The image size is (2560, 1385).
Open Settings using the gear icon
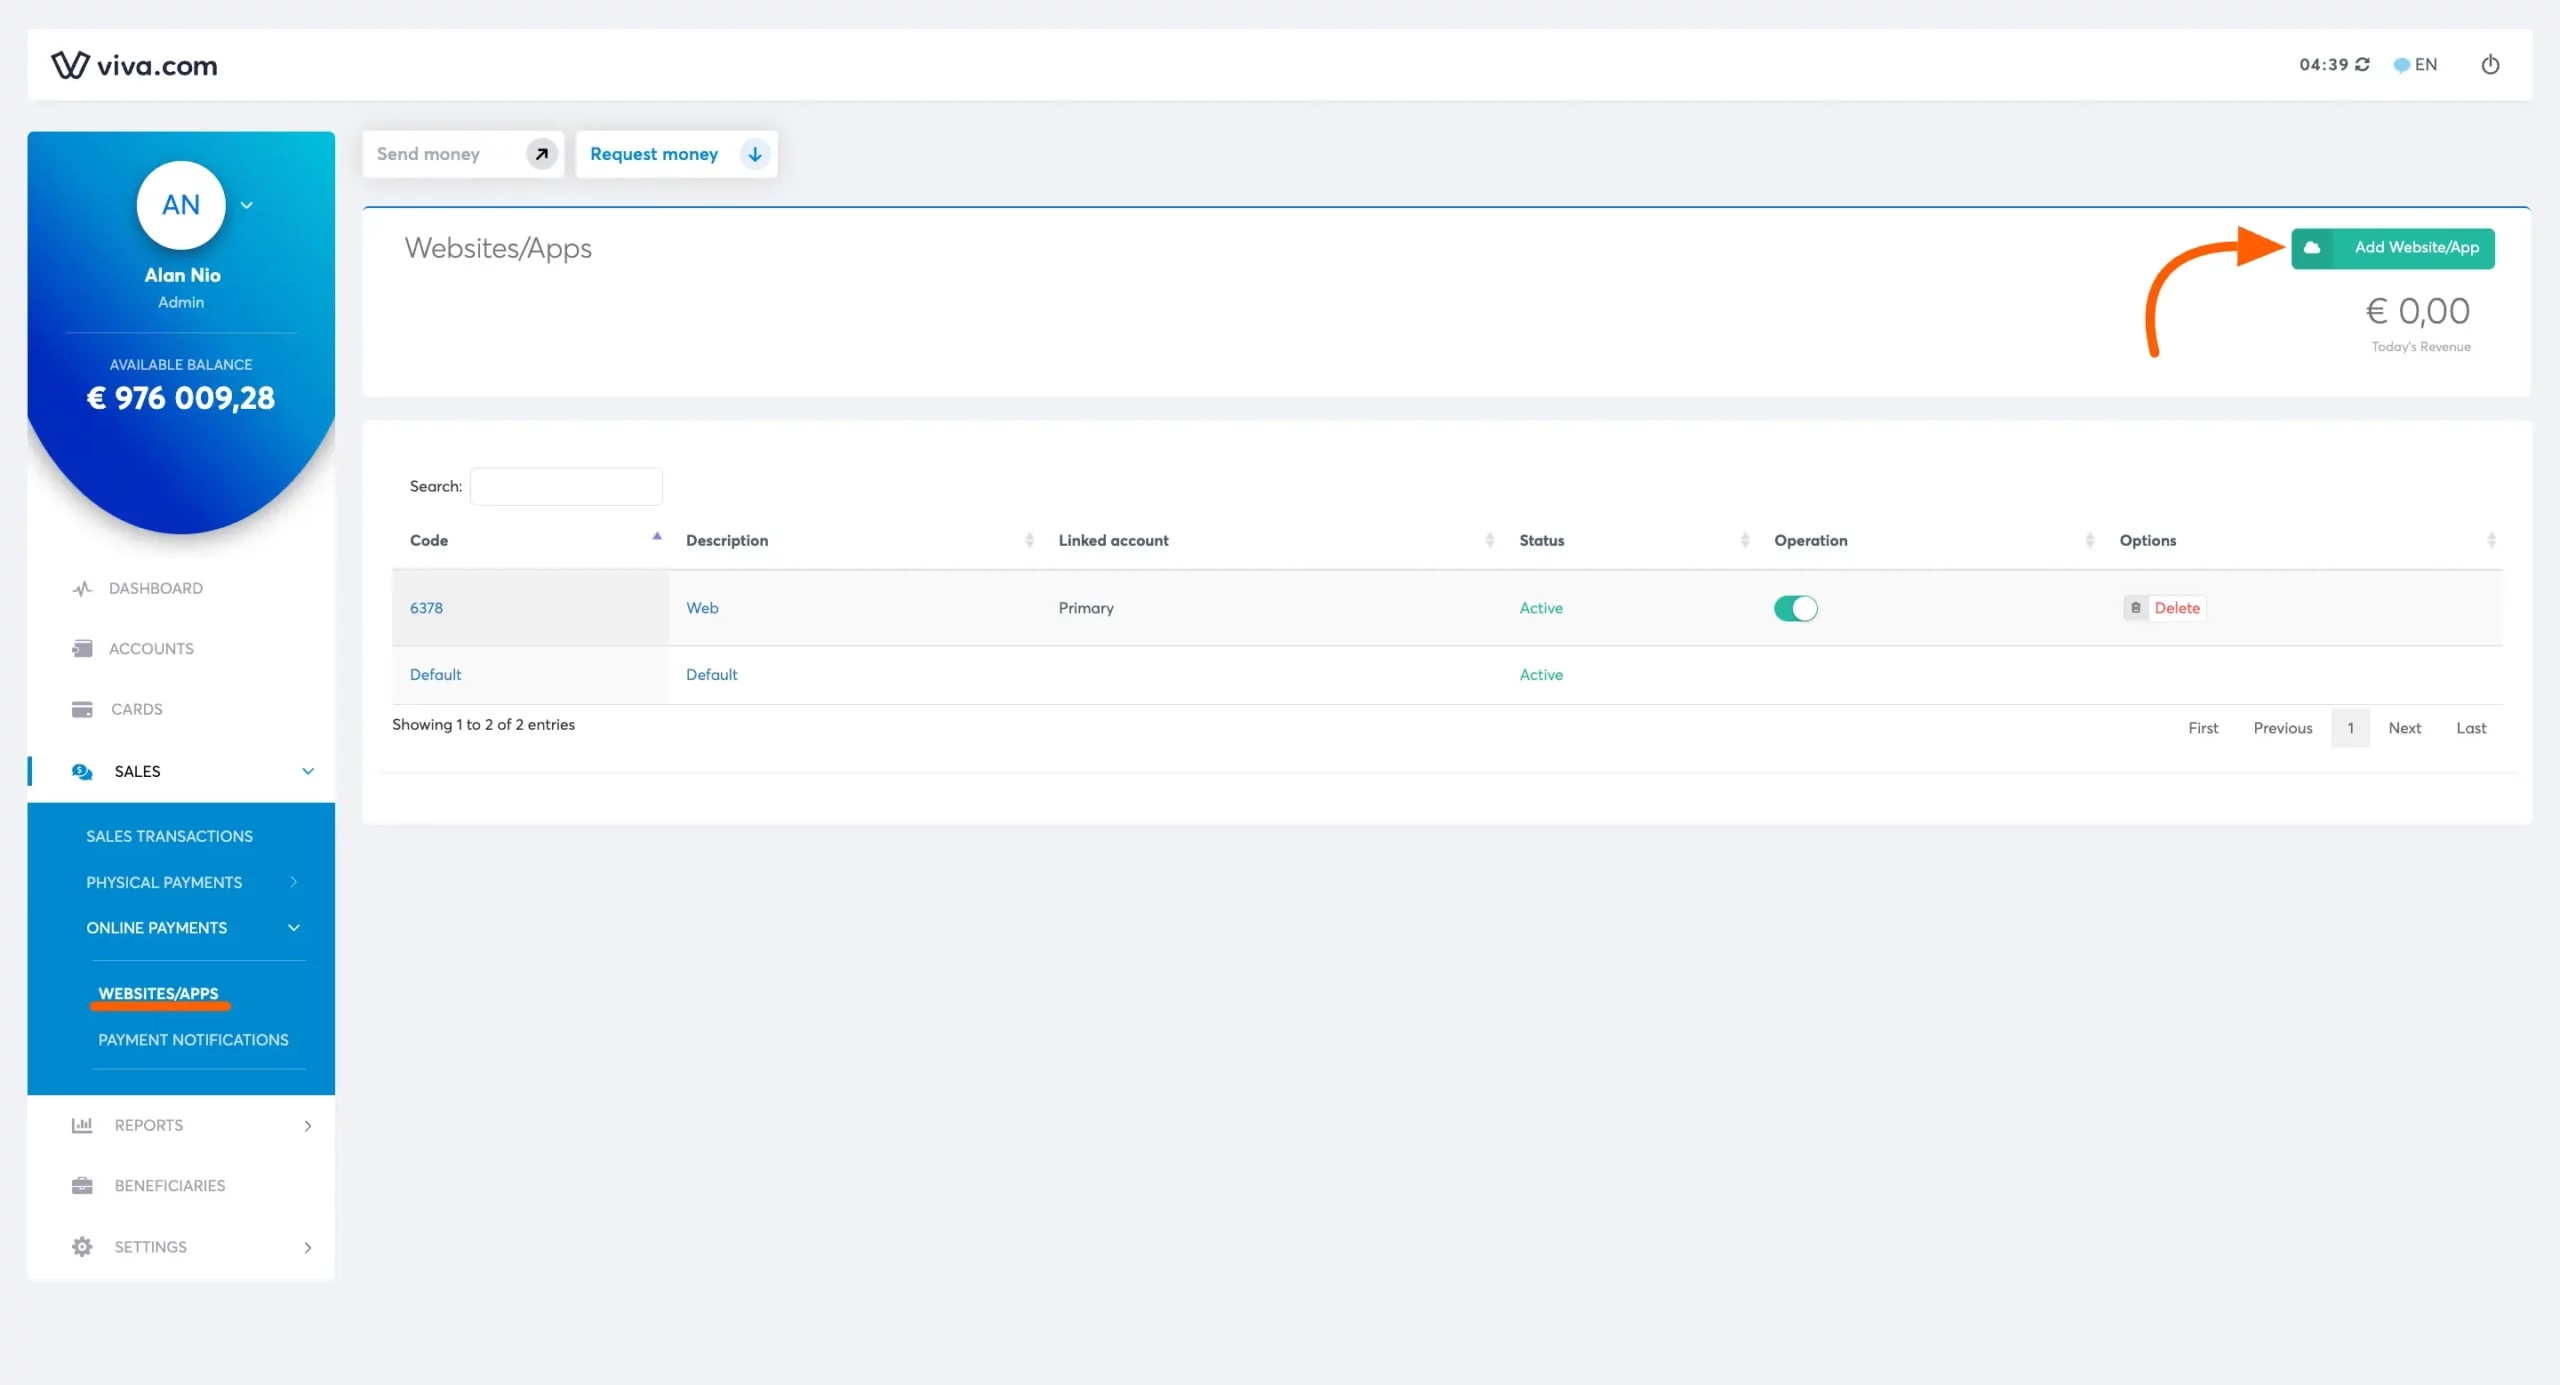click(x=83, y=1247)
